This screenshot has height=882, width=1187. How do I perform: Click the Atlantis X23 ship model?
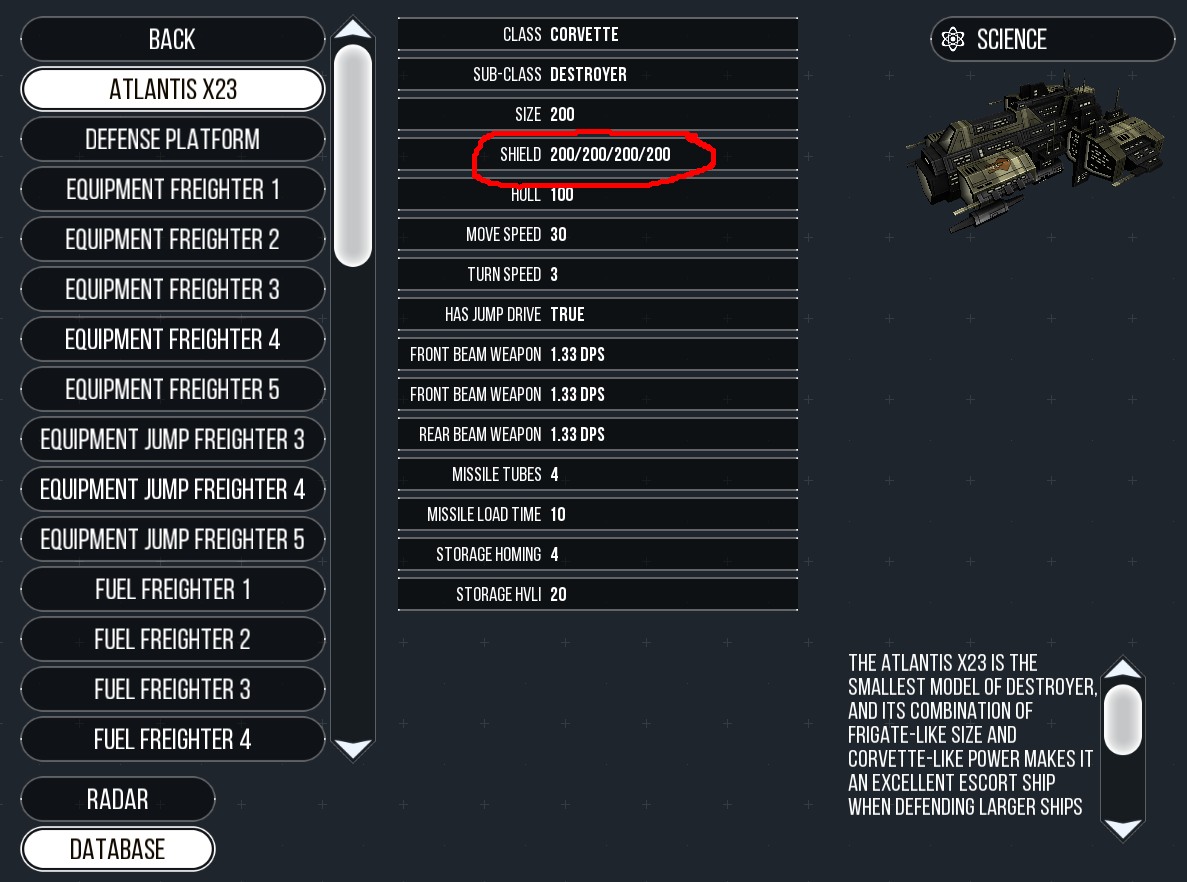coord(1036,153)
